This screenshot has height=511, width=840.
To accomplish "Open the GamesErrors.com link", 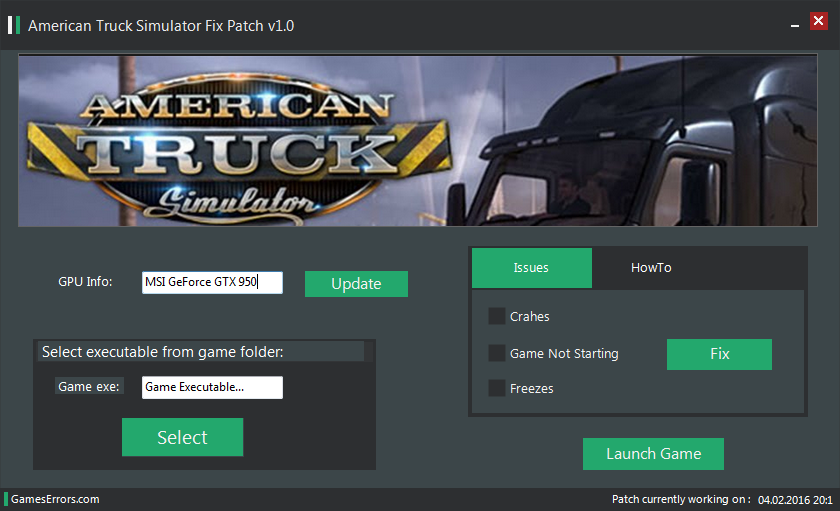I will point(55,499).
